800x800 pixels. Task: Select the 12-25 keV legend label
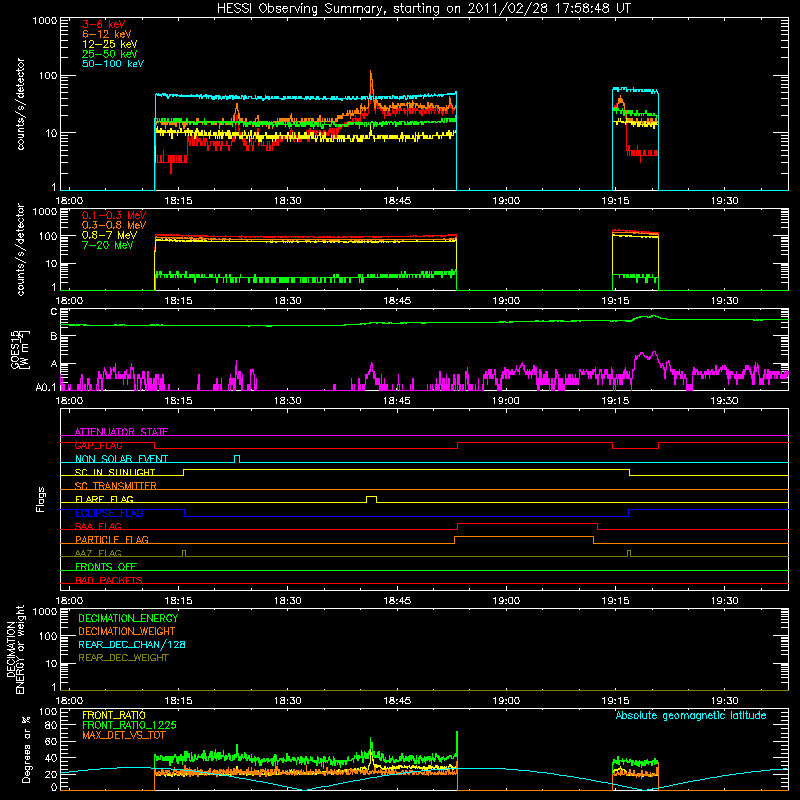(110, 44)
